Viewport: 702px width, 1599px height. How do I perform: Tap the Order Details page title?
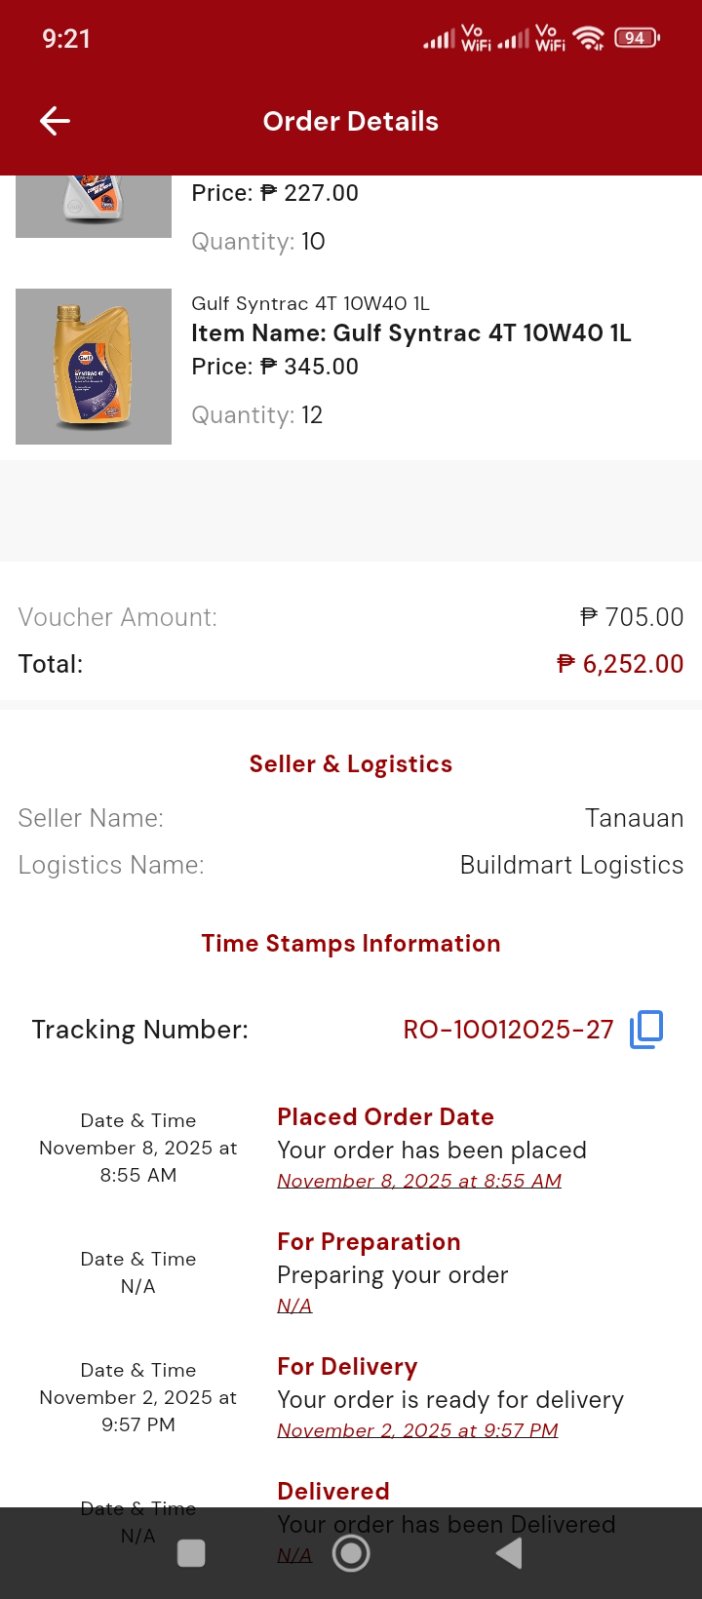[351, 122]
